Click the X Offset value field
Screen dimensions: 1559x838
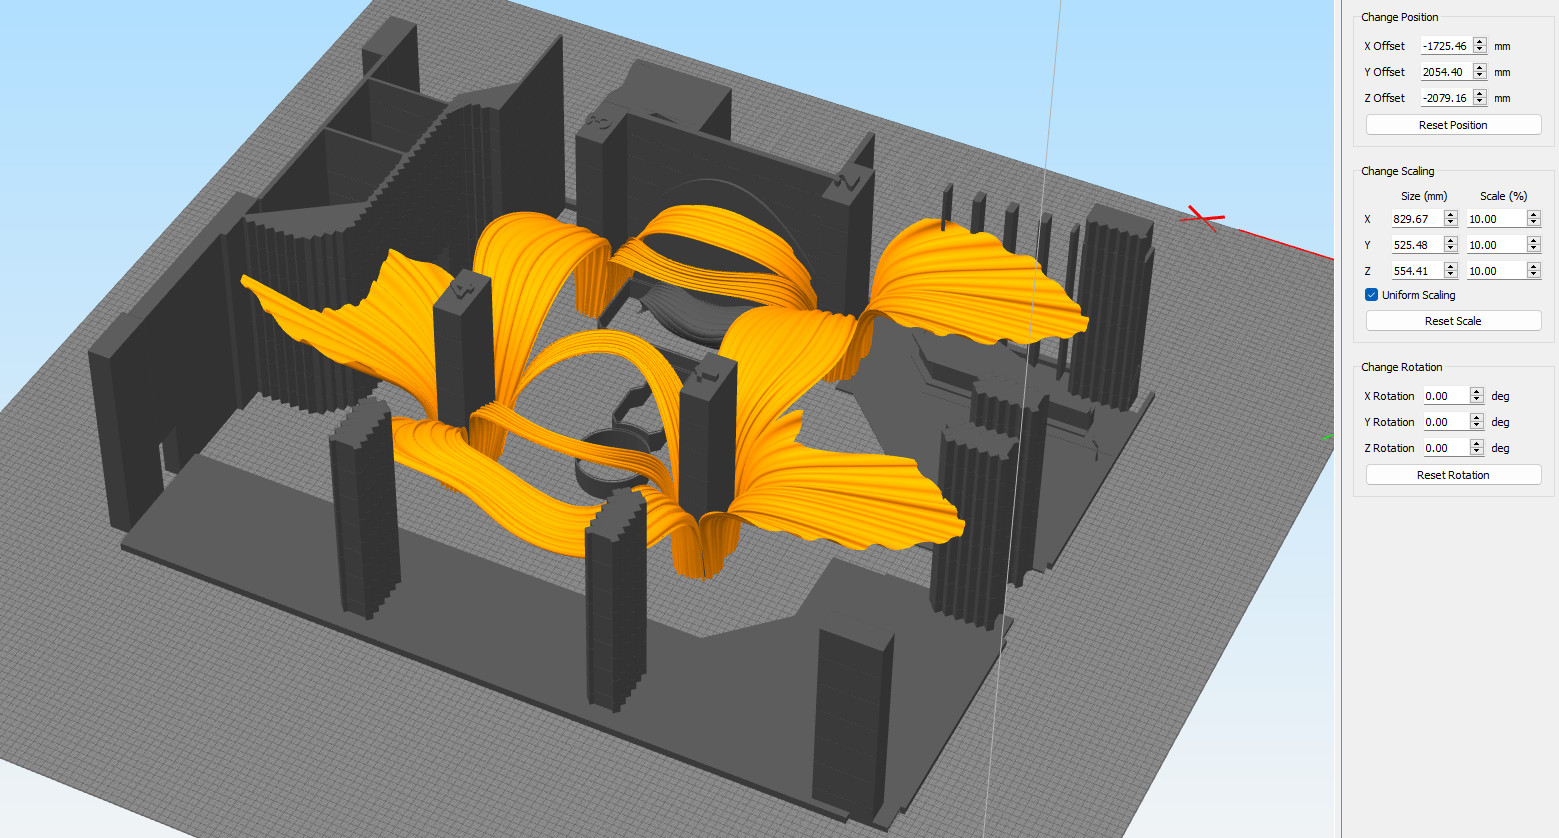coord(1445,46)
